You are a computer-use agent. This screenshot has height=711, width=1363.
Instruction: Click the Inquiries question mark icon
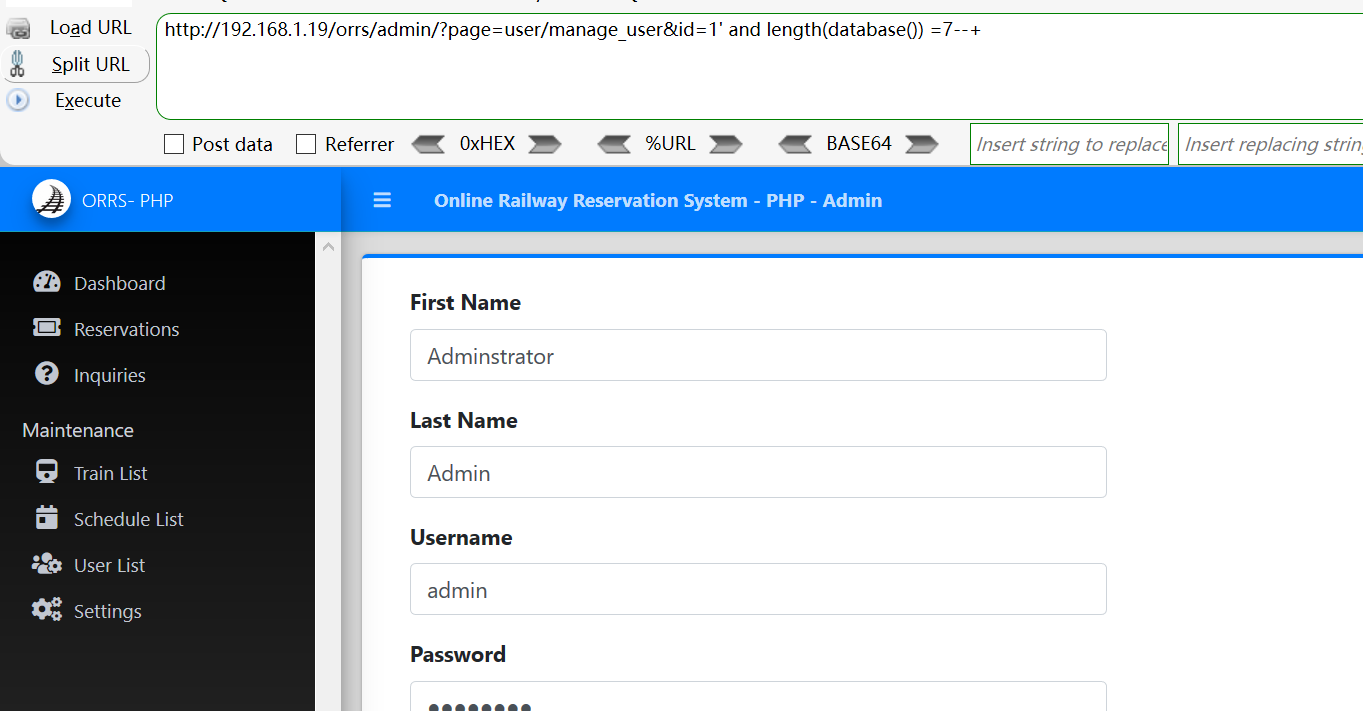click(x=47, y=374)
